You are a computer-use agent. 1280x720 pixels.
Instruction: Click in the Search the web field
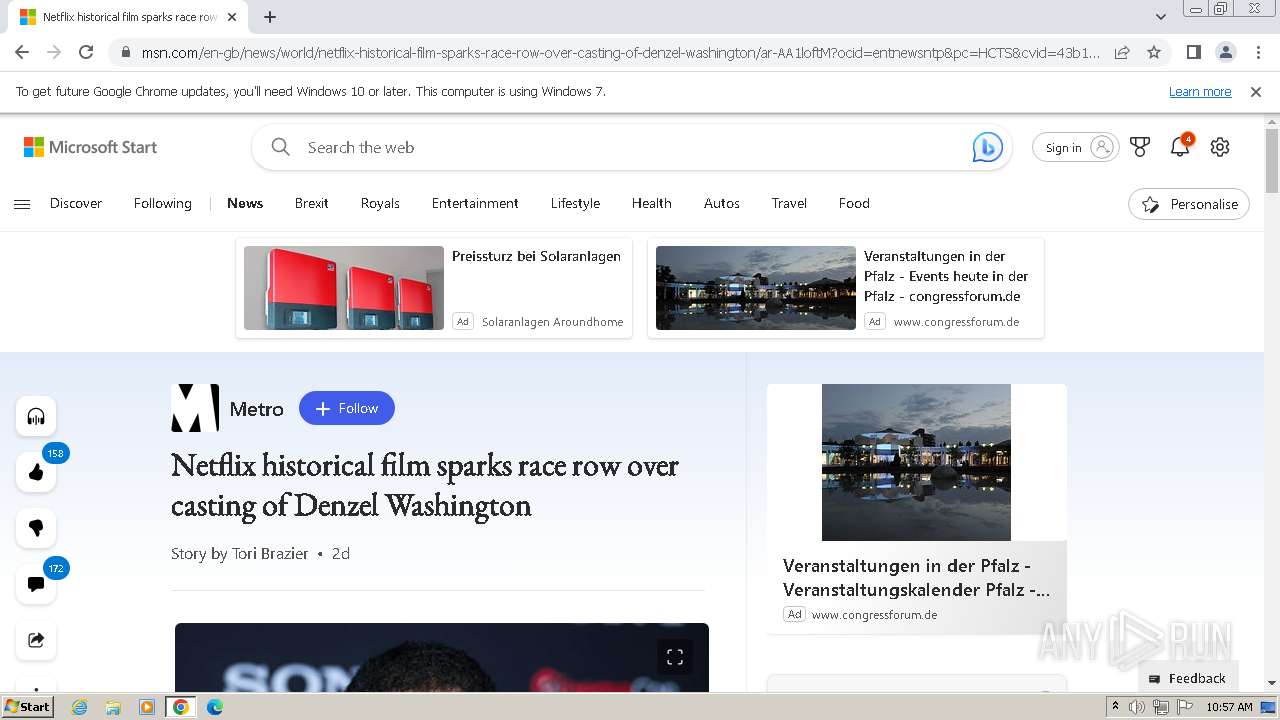(x=630, y=147)
